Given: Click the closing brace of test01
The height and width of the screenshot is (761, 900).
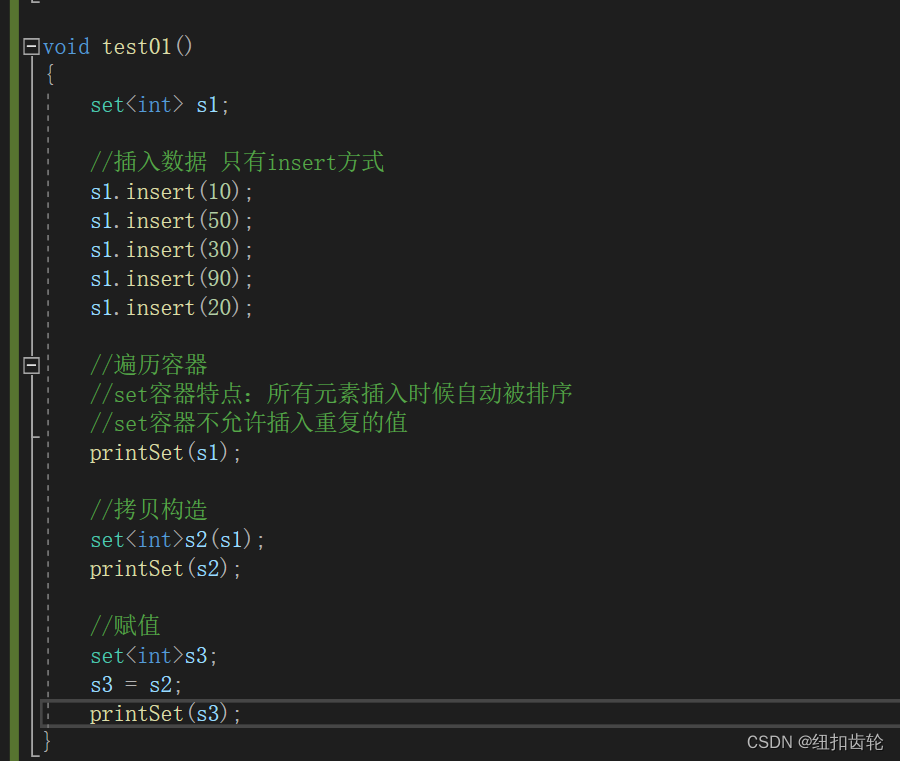Looking at the screenshot, I should pyautogui.click(x=47, y=741).
